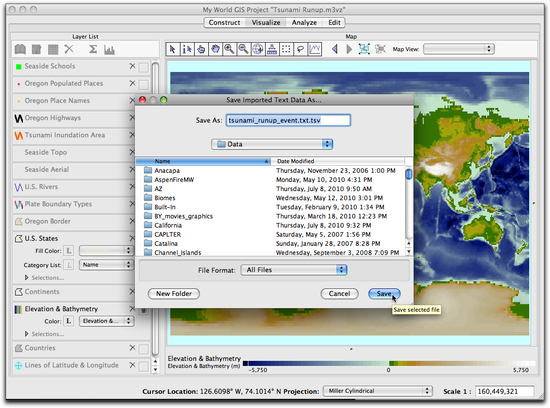
Task: Open the U.S. States Fill Color dropdown
Action: click(x=106, y=250)
